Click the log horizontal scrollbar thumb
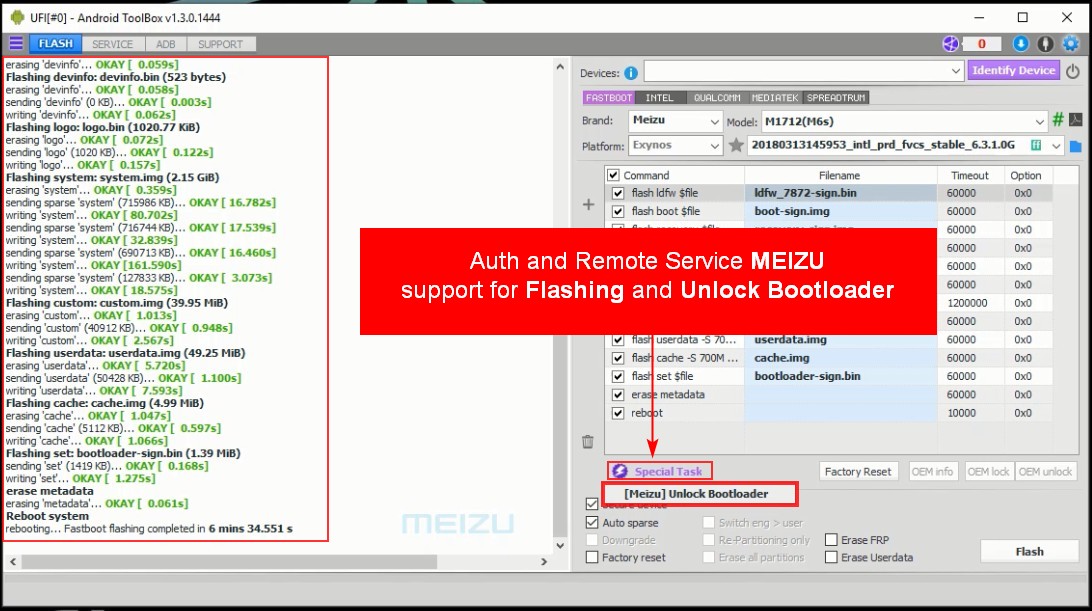 pyautogui.click(x=229, y=562)
